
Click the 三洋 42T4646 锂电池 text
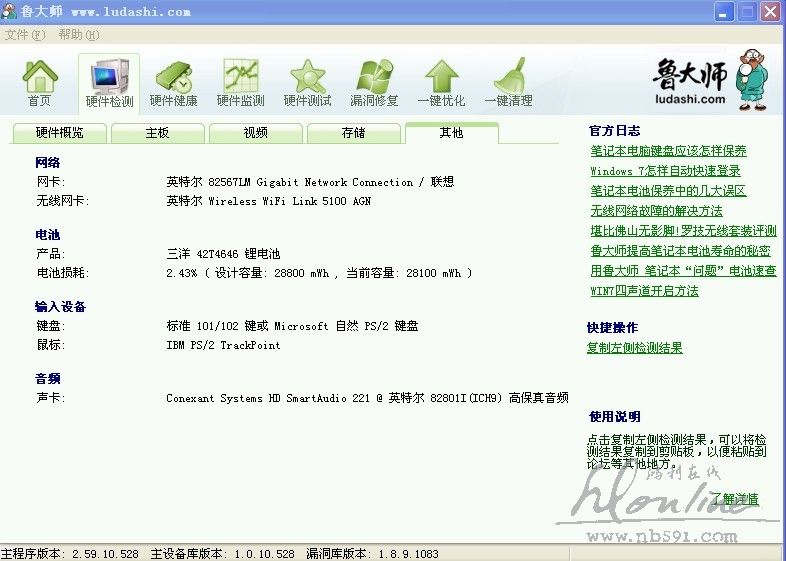(223, 254)
